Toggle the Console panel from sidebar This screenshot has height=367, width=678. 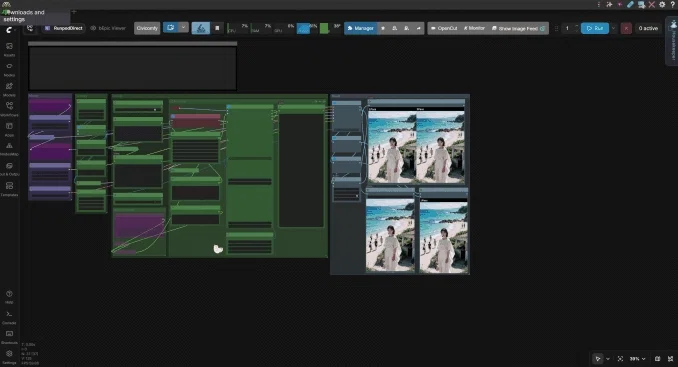click(x=9, y=317)
